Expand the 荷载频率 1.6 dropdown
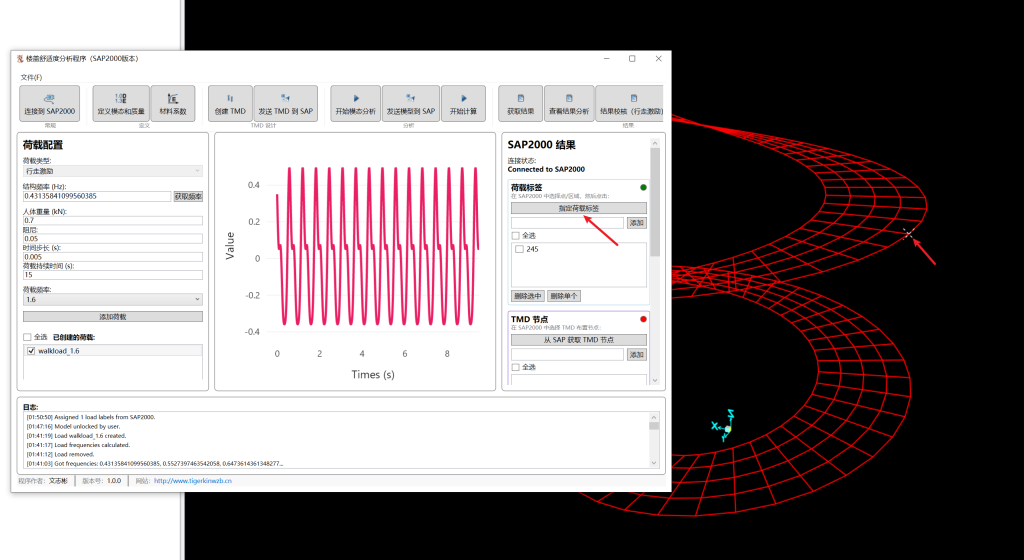This screenshot has width=1024, height=560. tap(112, 299)
